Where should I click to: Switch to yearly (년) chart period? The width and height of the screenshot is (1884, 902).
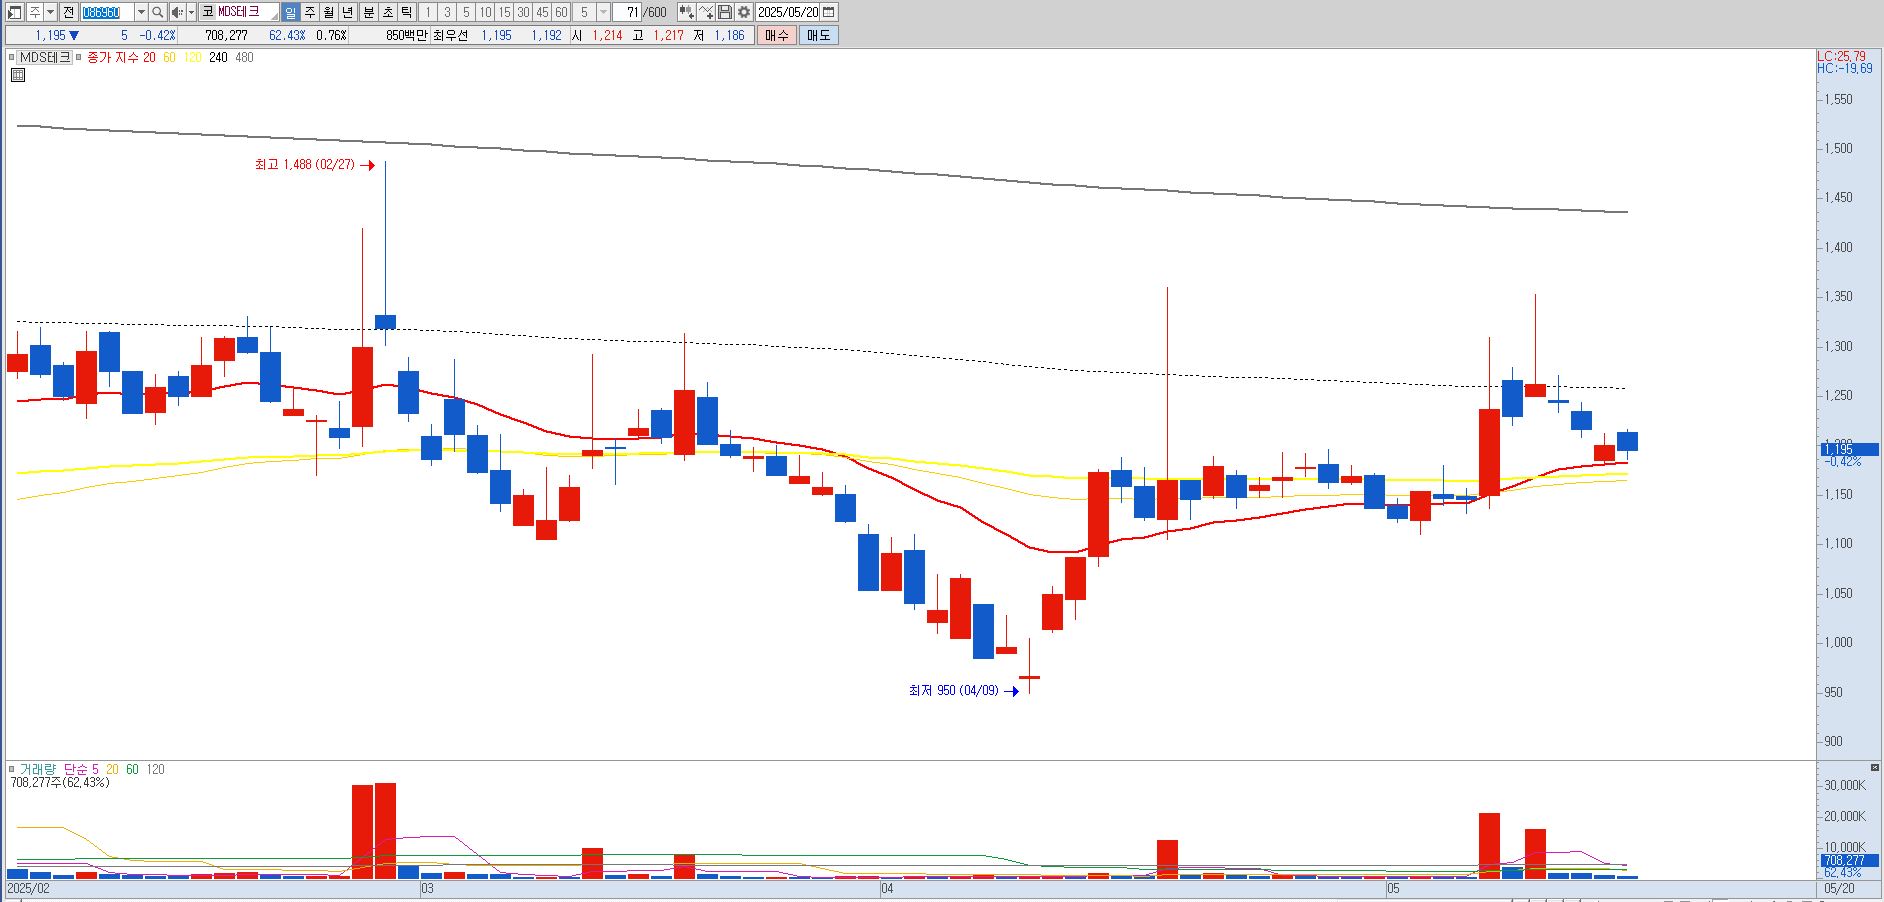(348, 12)
